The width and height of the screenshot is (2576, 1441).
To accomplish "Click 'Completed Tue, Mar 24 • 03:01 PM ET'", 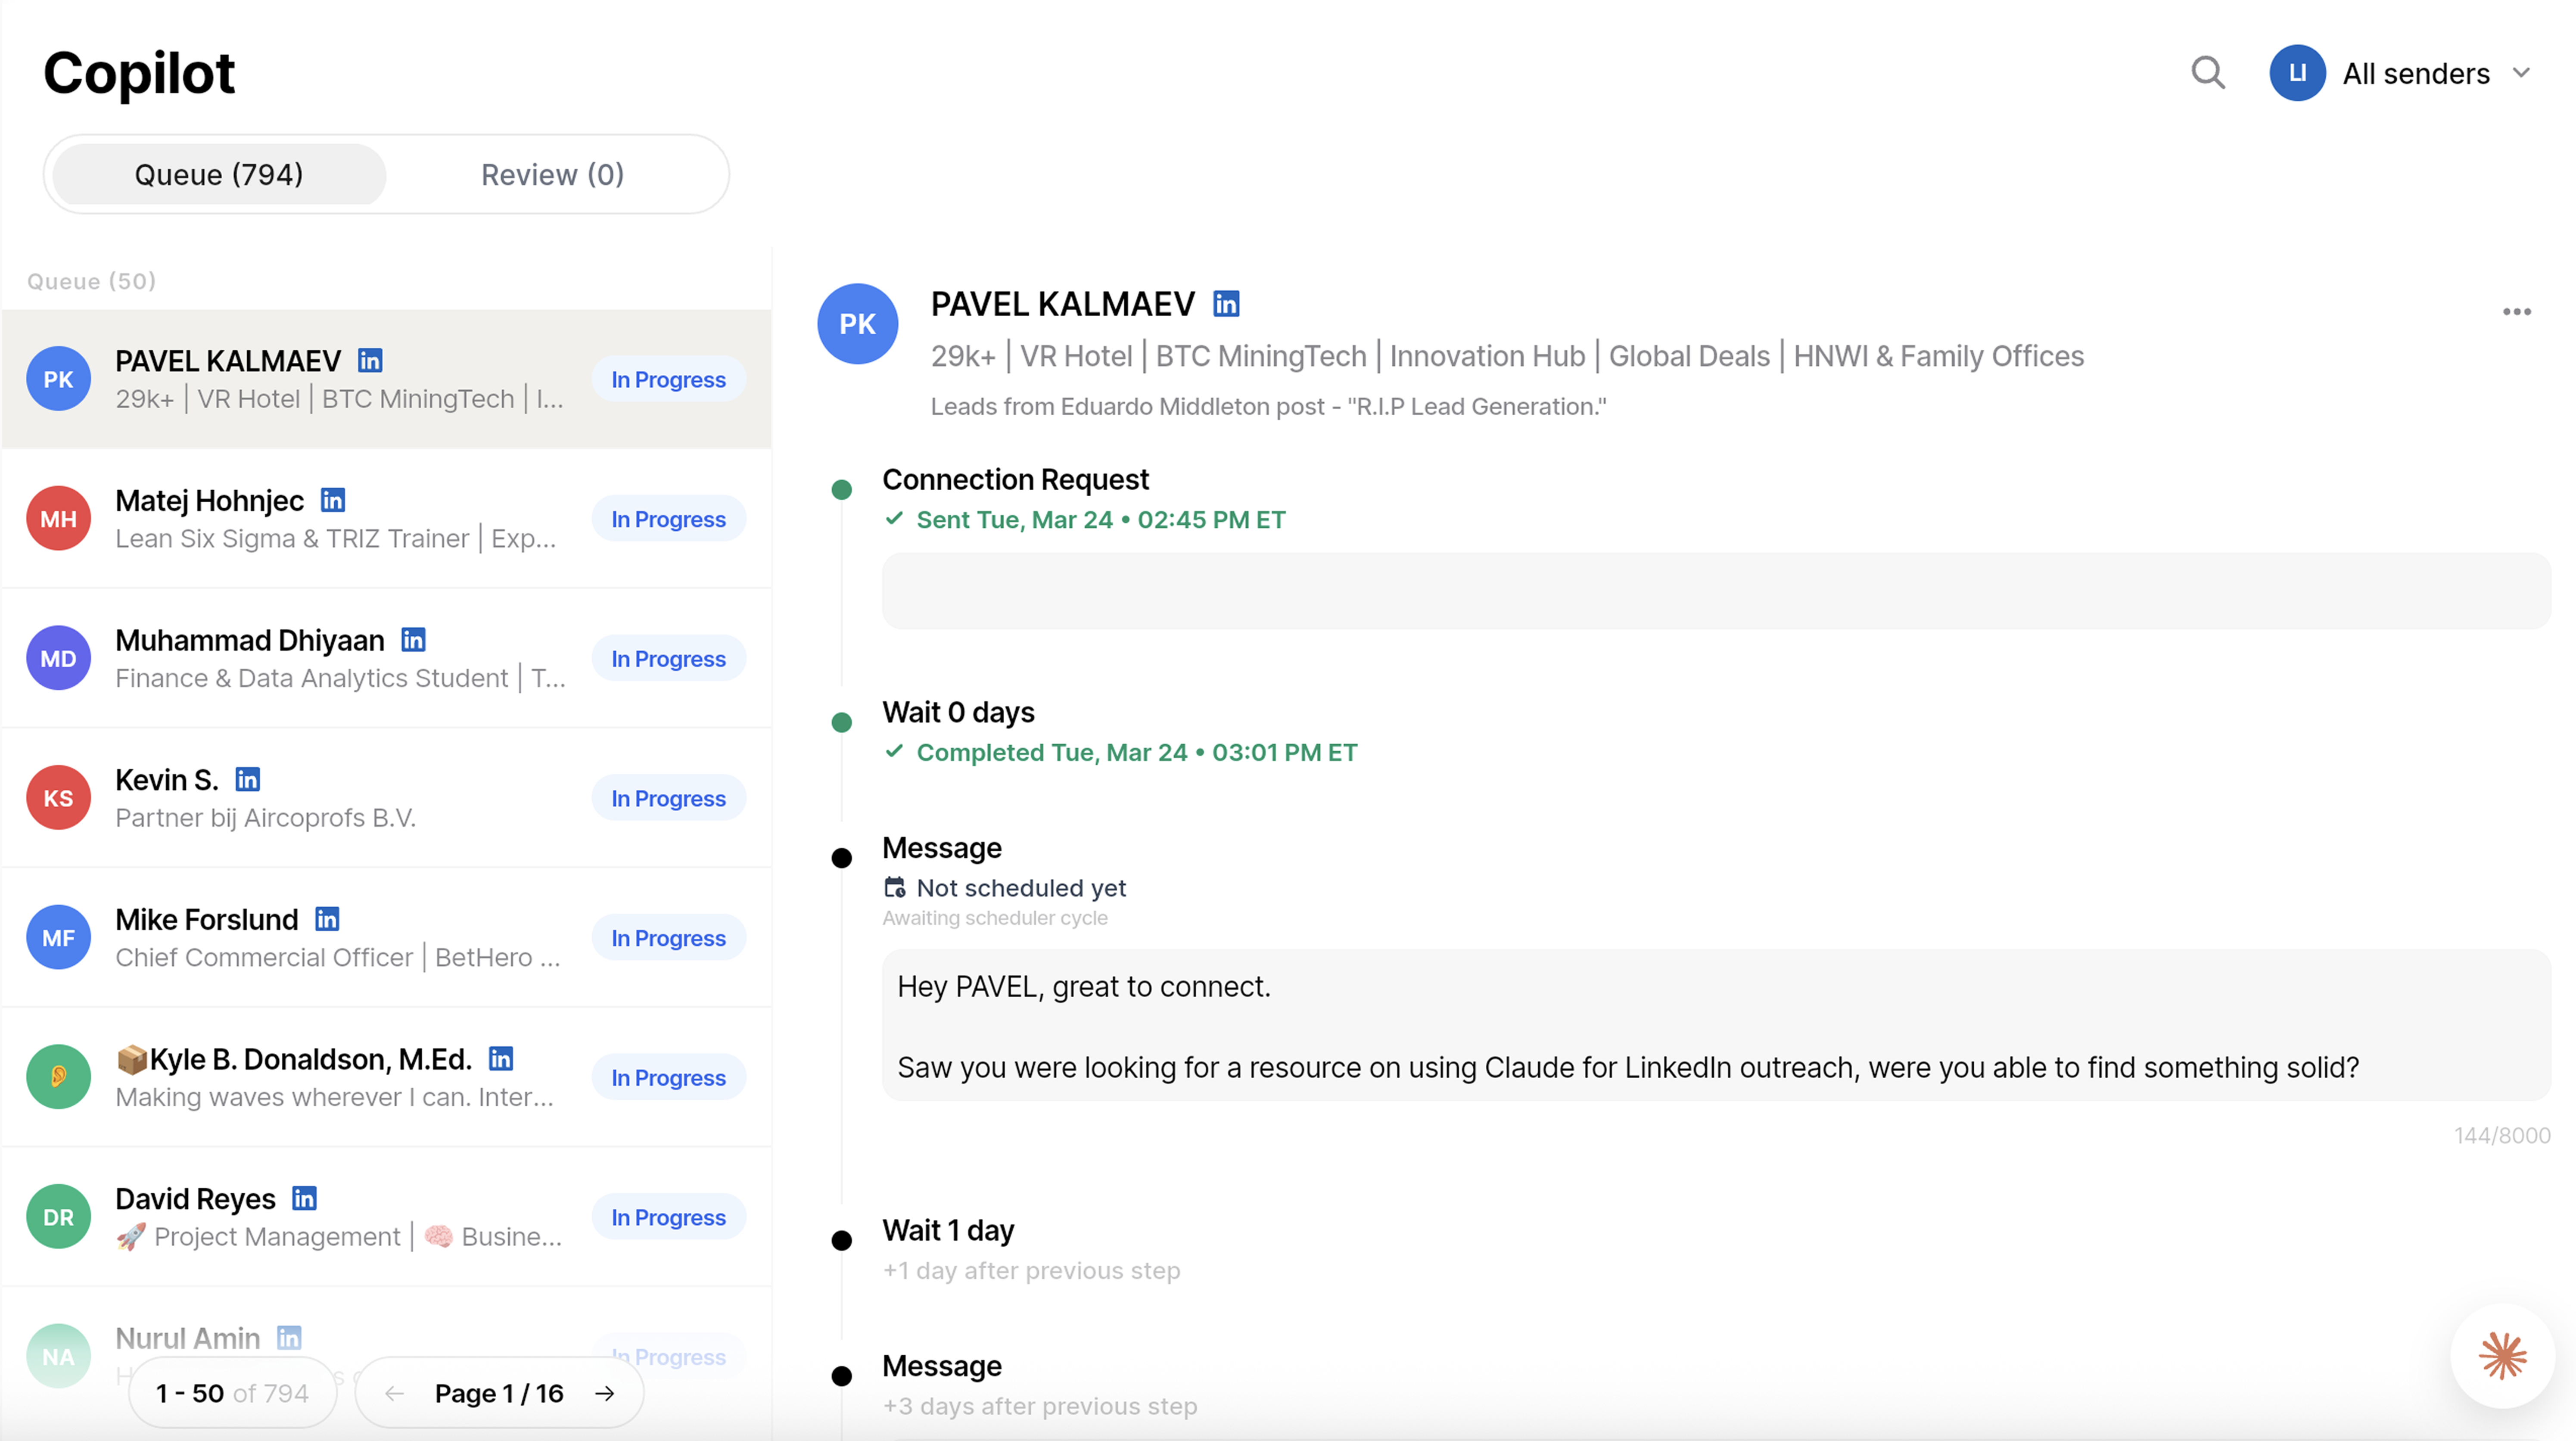I will pyautogui.click(x=1137, y=753).
